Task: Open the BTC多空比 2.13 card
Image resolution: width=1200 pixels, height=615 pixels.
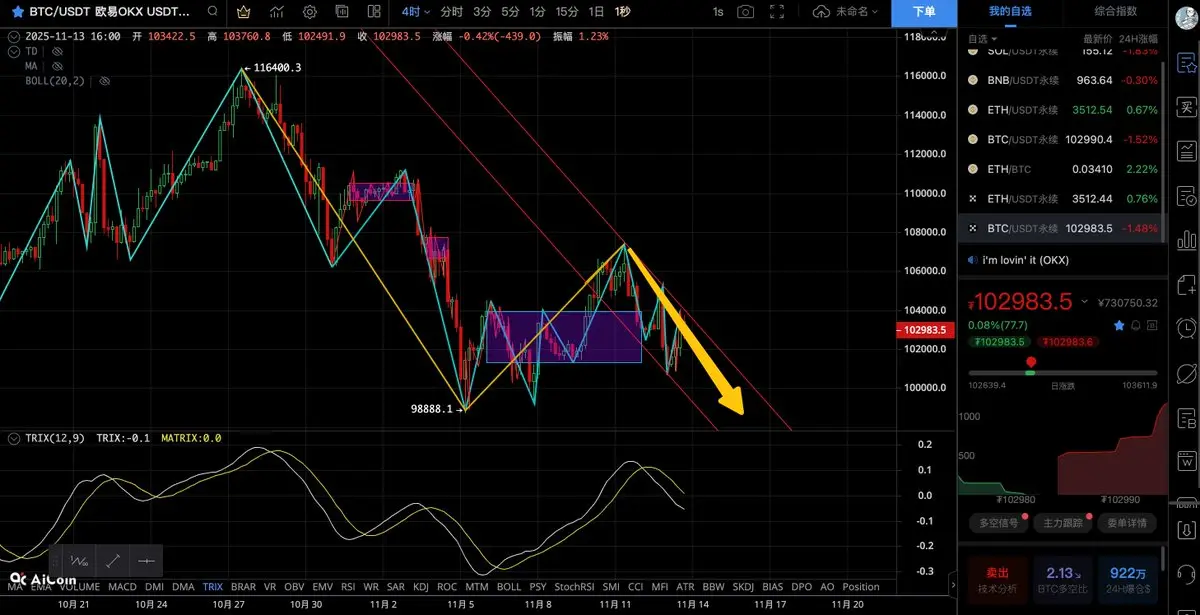Action: (x=1063, y=579)
